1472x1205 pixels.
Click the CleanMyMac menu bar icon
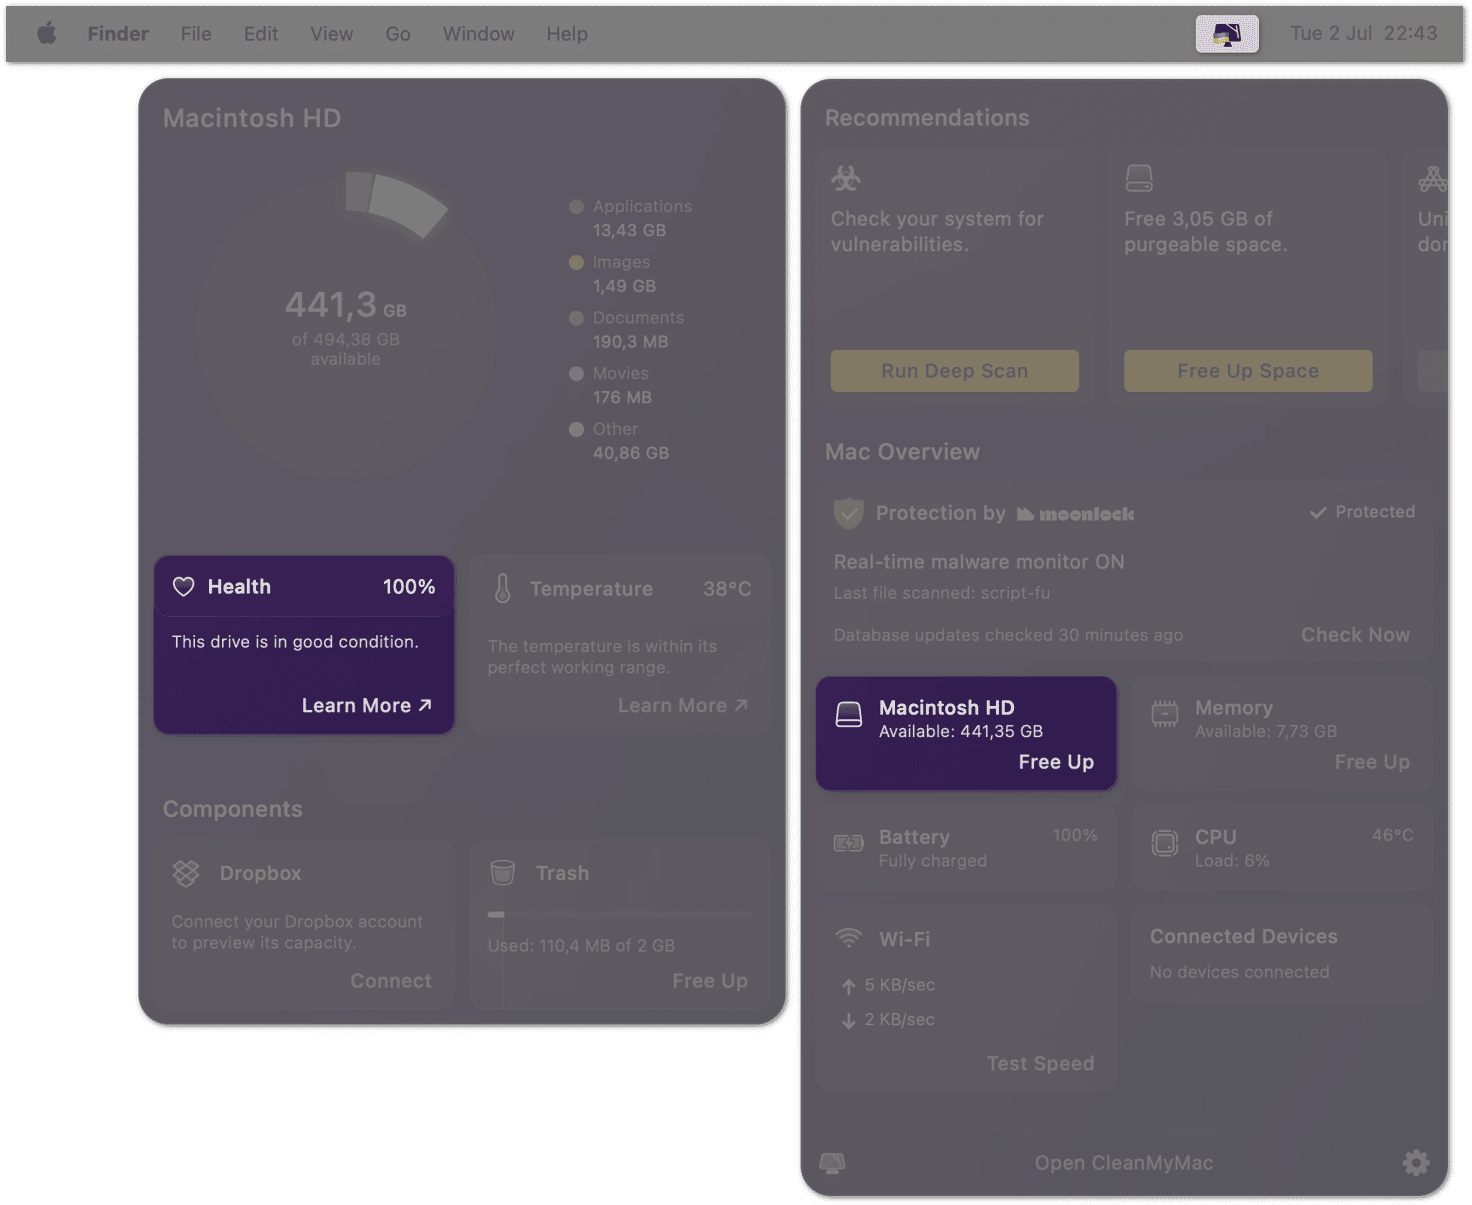coord(1227,34)
